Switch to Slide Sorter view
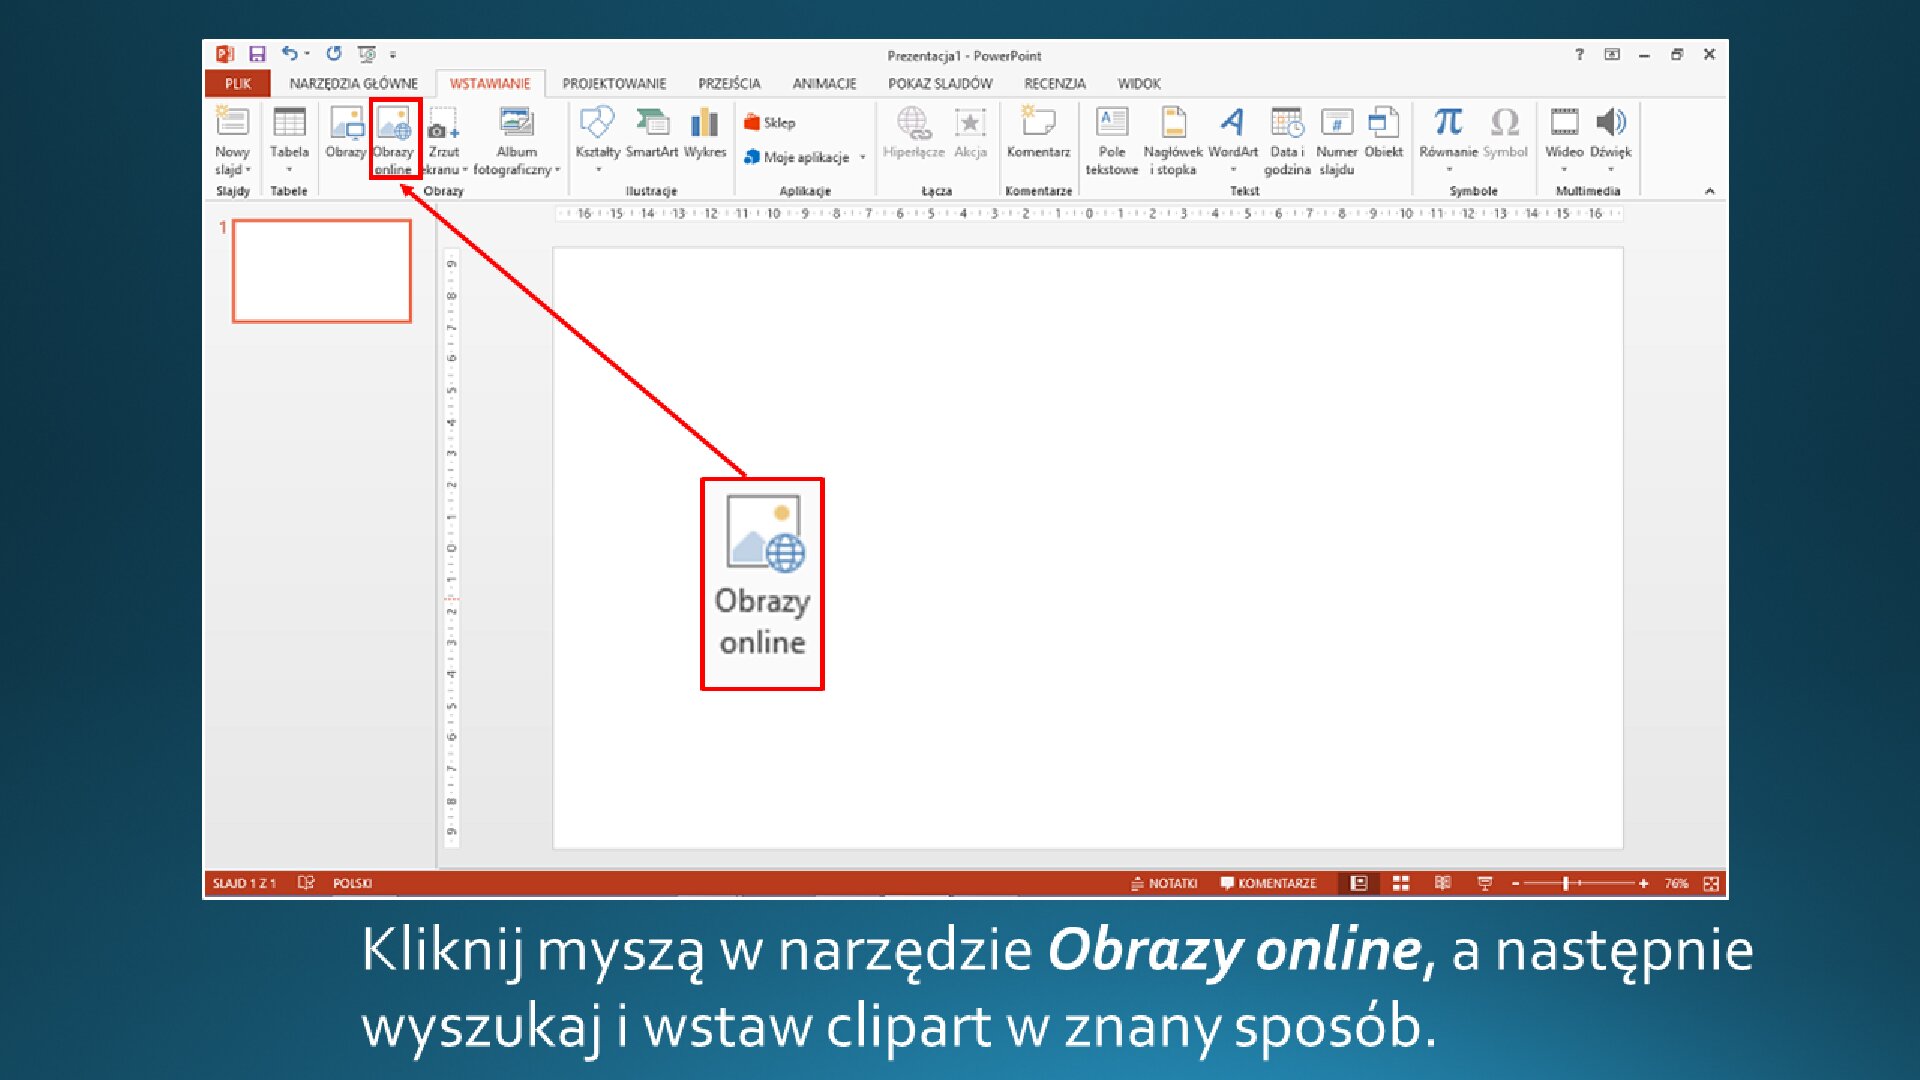The width and height of the screenshot is (1920, 1080). click(x=1399, y=883)
